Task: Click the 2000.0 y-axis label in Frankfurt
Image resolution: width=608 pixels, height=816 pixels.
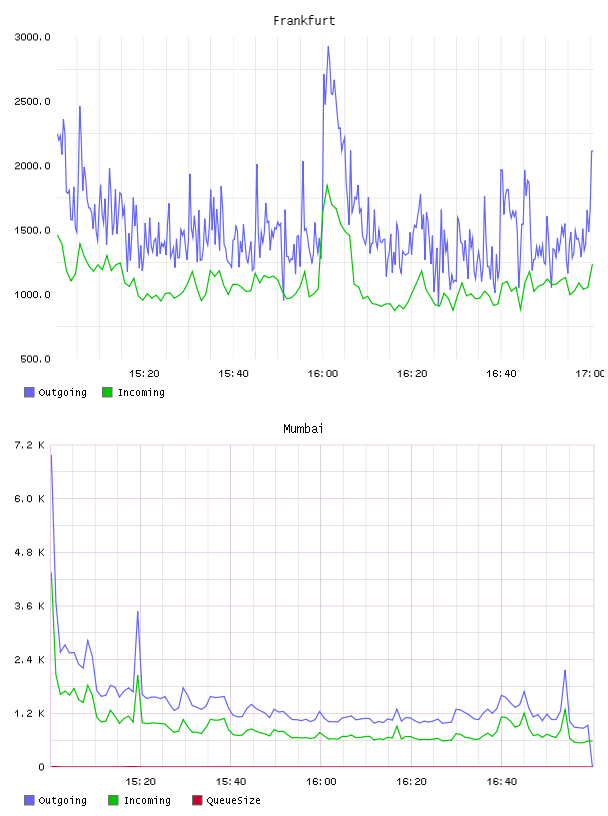Action: click(x=32, y=166)
